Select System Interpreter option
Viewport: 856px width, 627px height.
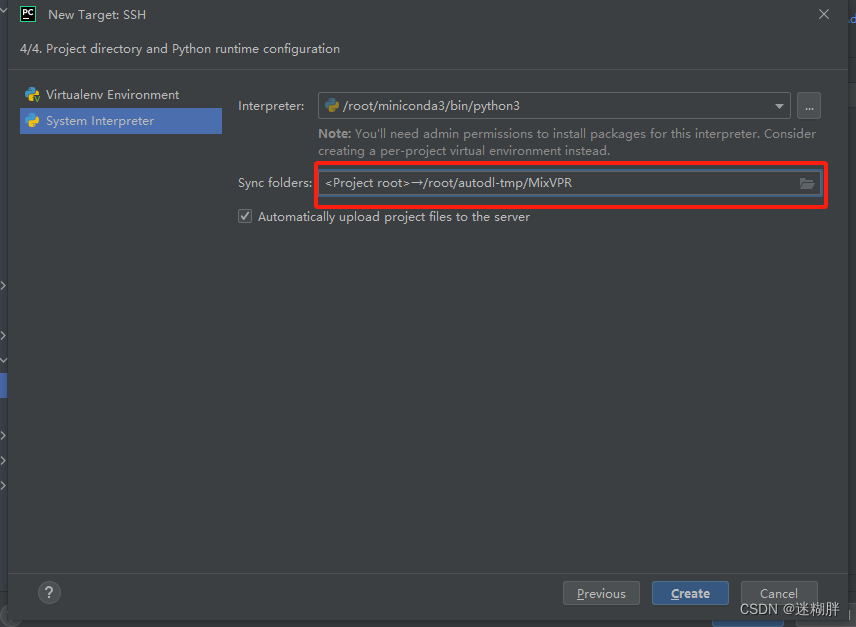click(121, 121)
